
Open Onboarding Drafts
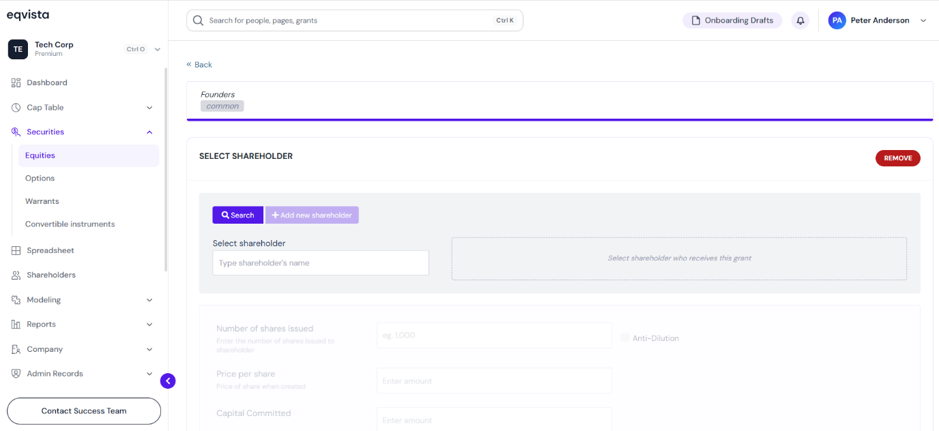[732, 20]
